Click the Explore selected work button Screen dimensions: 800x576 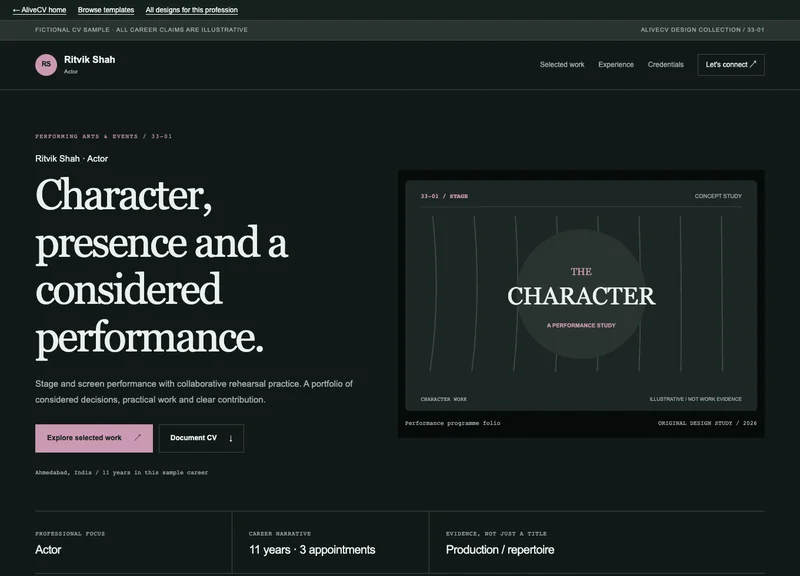tap(94, 438)
